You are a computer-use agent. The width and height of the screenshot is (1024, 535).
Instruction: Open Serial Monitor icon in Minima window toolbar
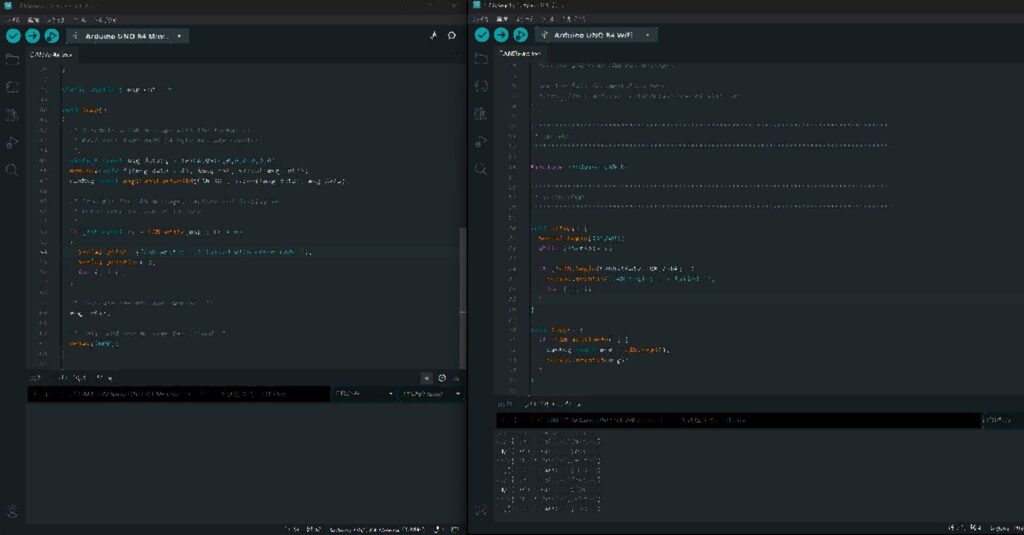click(x=452, y=35)
